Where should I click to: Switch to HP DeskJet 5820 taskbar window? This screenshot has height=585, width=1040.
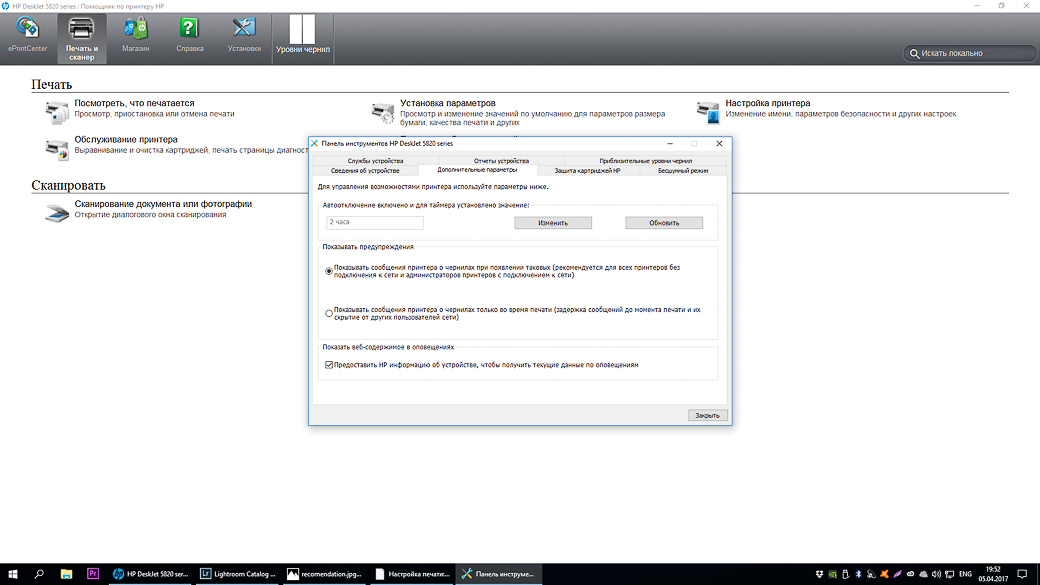click(x=151, y=574)
